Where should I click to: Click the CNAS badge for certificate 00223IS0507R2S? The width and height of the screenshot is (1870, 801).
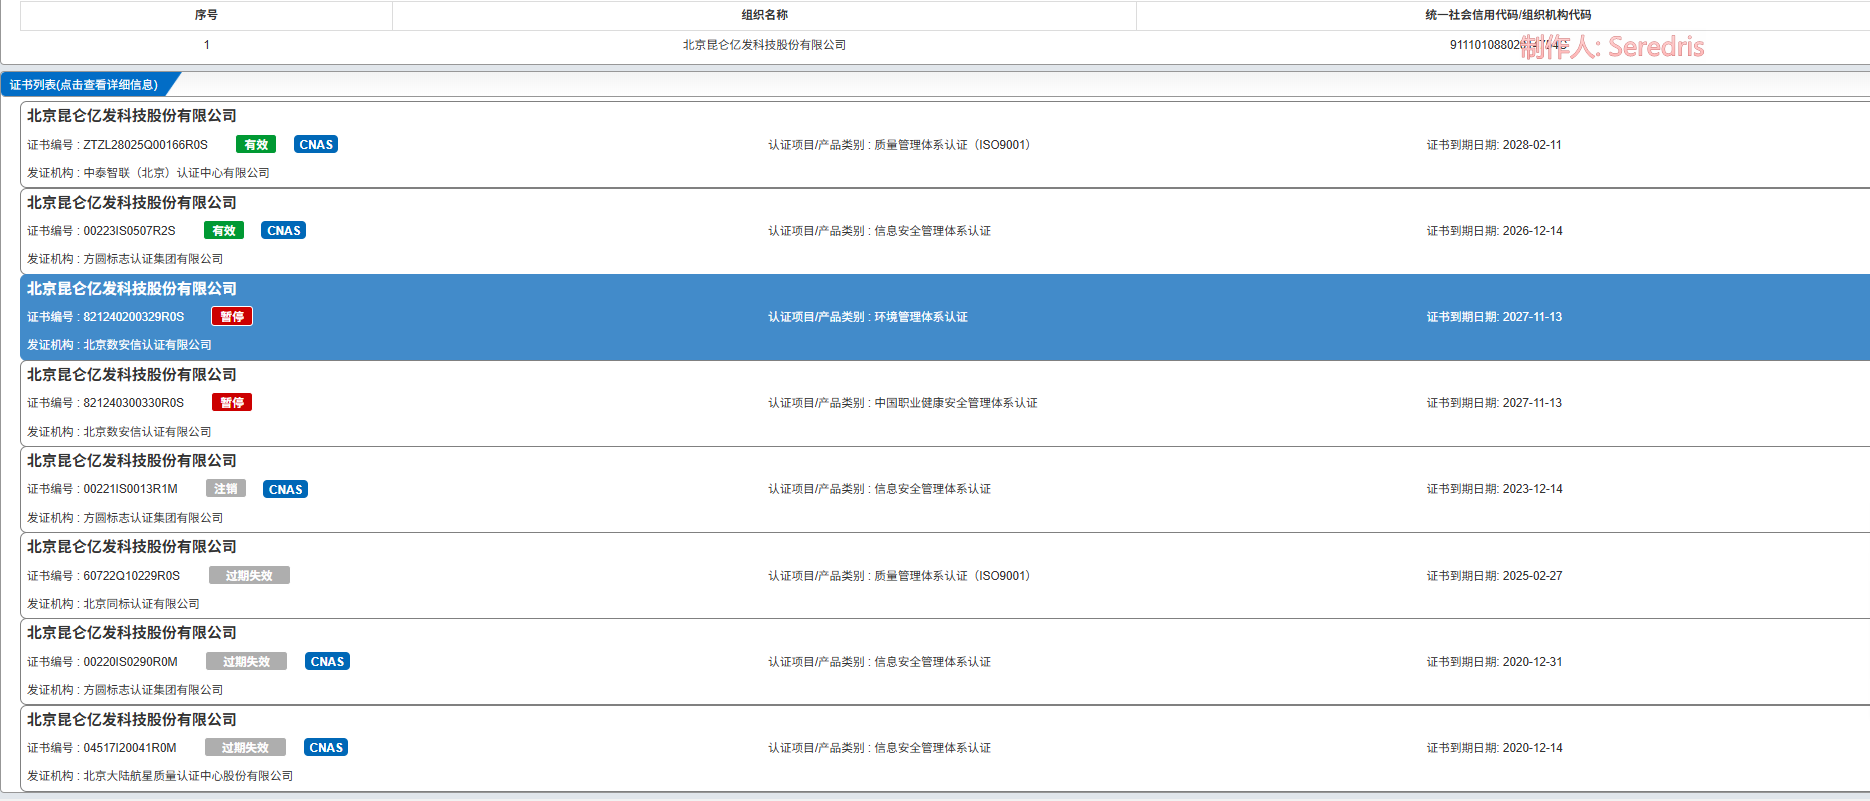click(x=284, y=231)
